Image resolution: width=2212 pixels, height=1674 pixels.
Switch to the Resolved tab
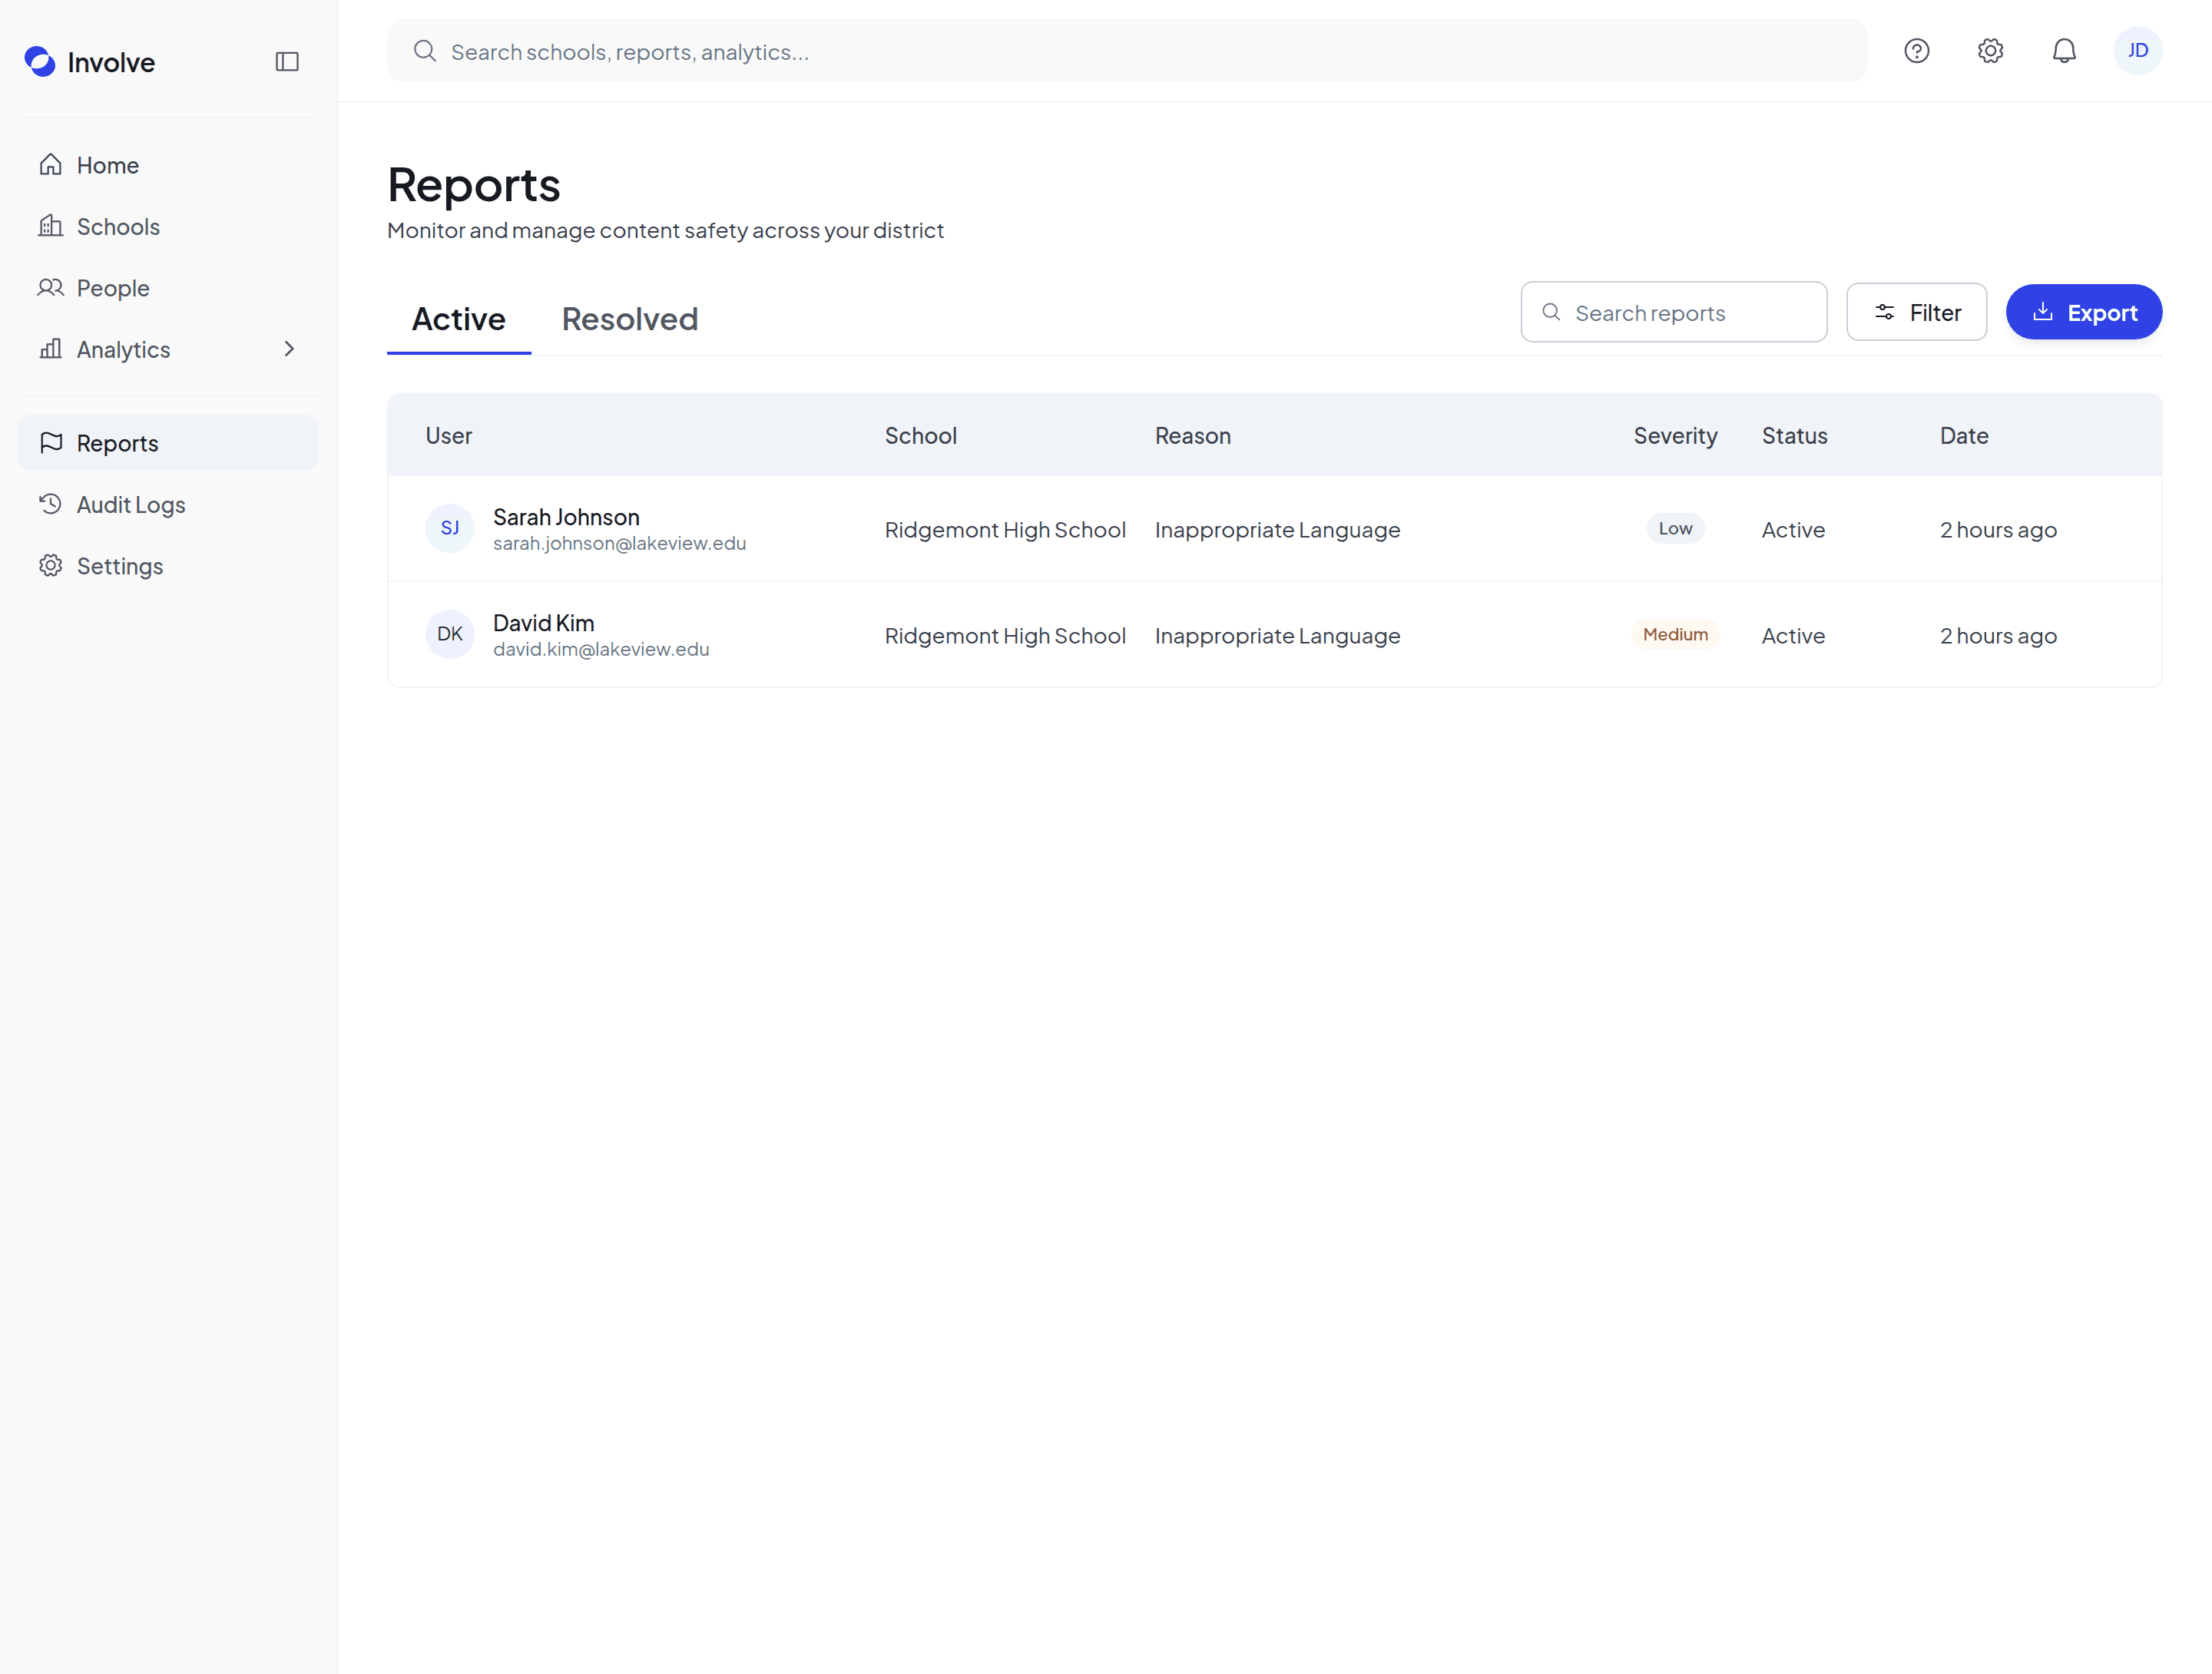pyautogui.click(x=630, y=319)
